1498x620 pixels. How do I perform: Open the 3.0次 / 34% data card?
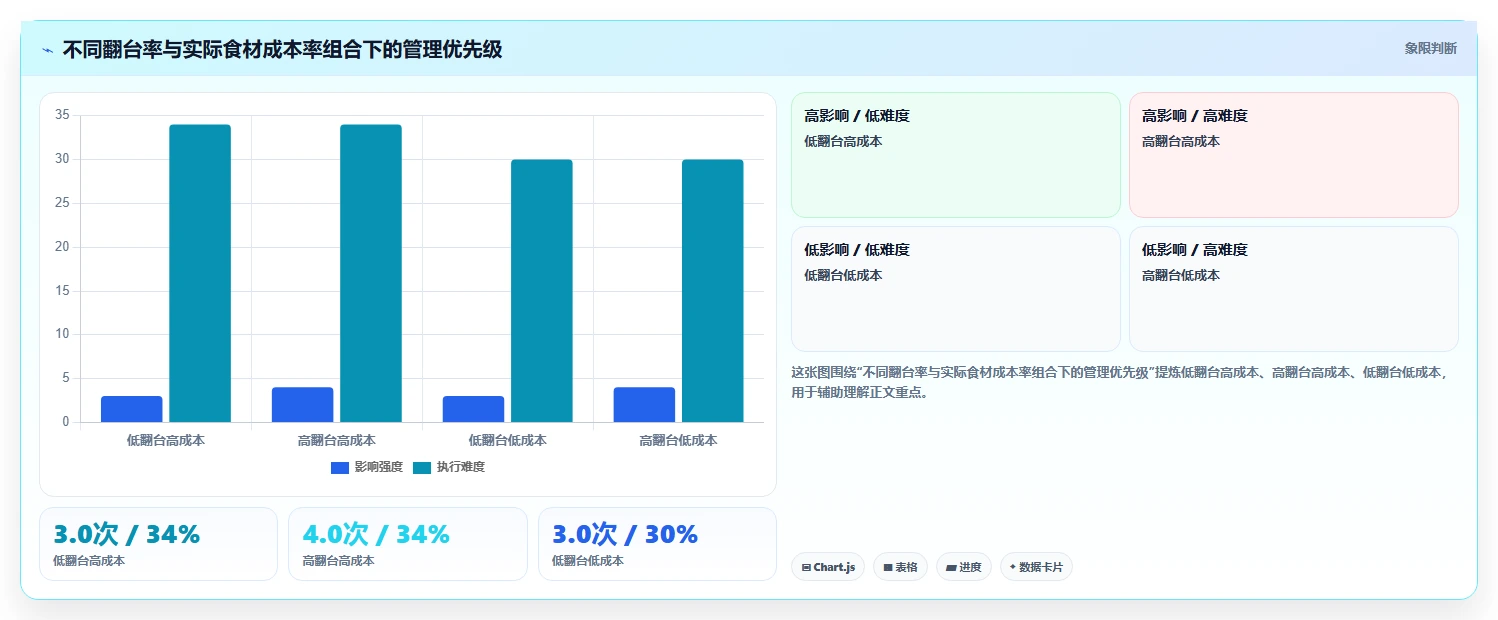click(x=158, y=544)
